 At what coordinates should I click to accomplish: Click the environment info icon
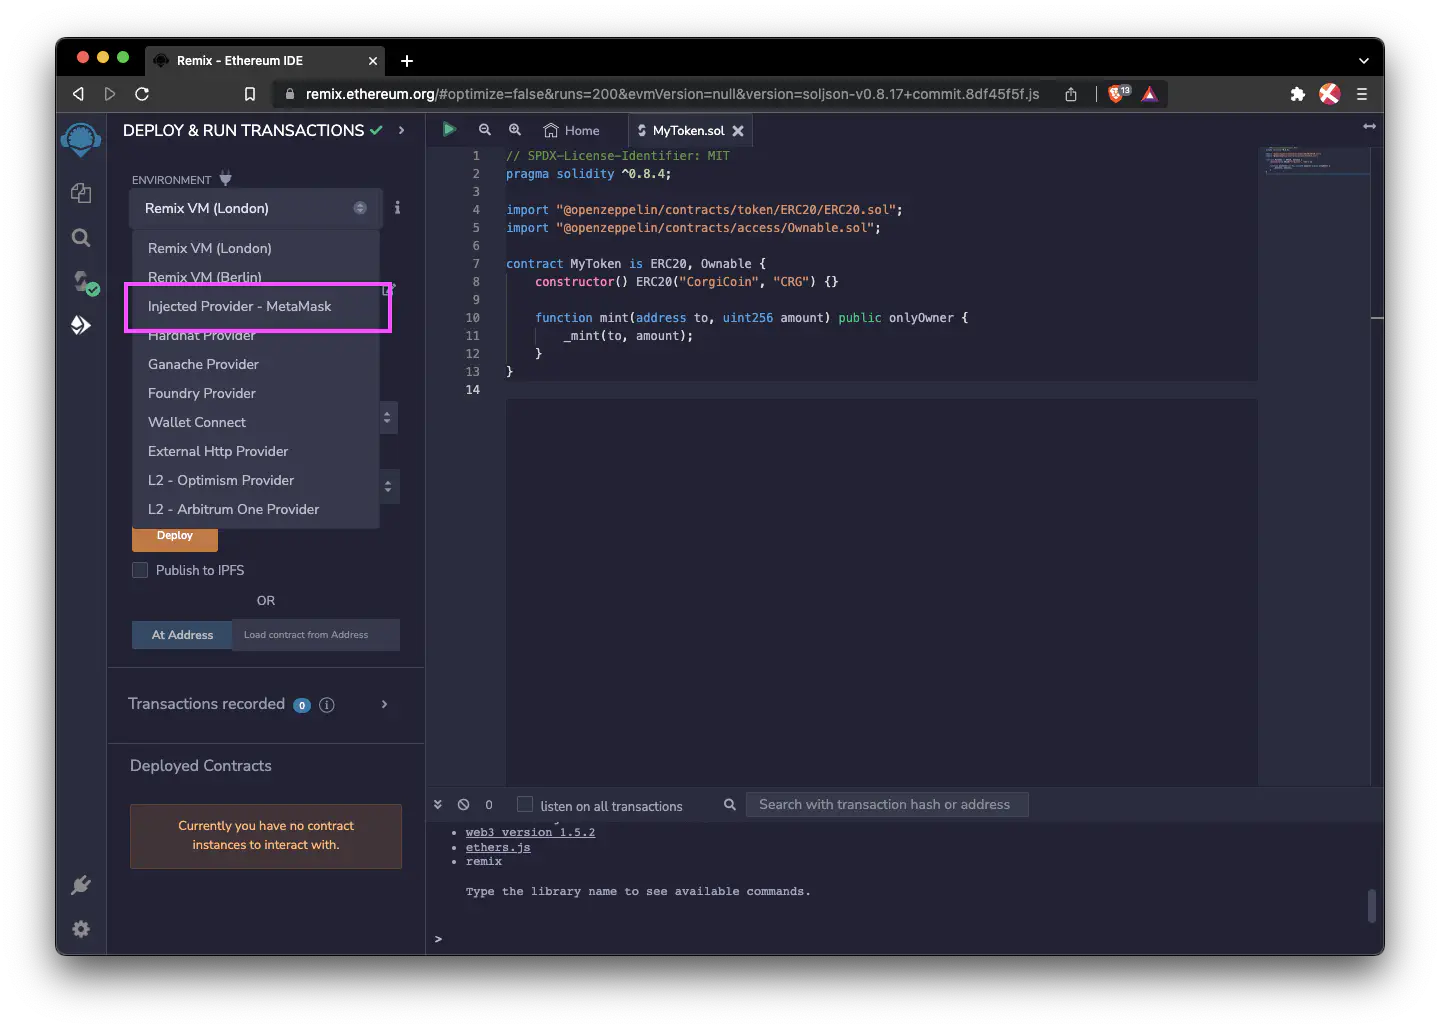click(397, 208)
